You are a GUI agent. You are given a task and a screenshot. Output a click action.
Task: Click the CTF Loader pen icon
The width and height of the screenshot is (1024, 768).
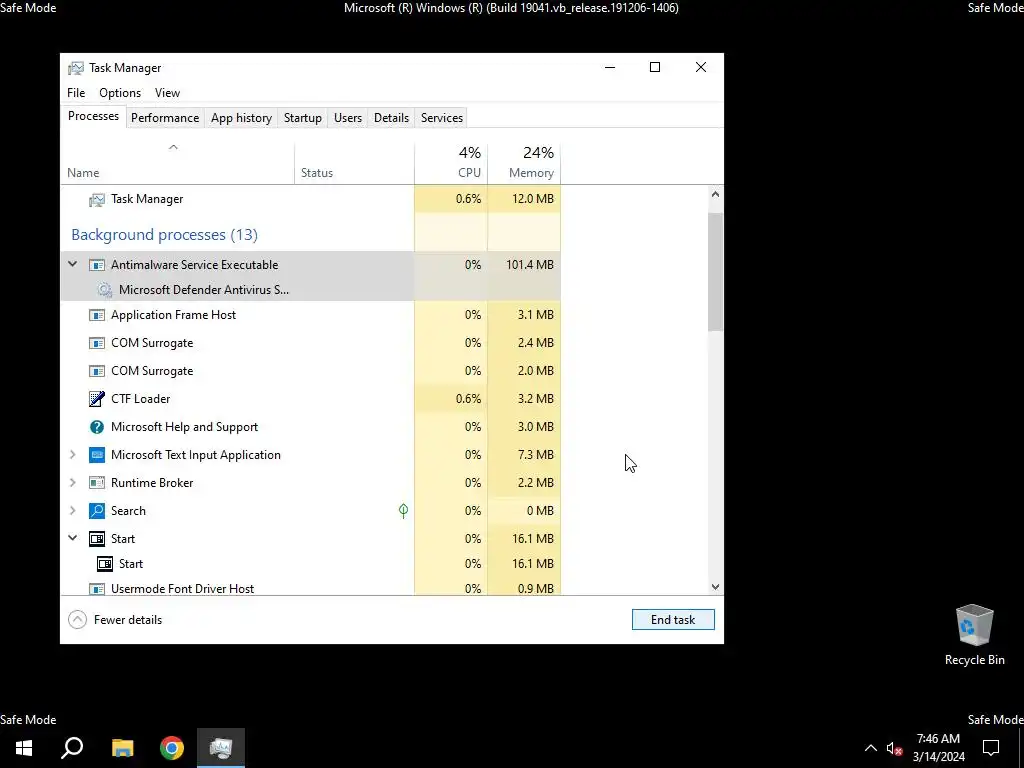tap(97, 398)
